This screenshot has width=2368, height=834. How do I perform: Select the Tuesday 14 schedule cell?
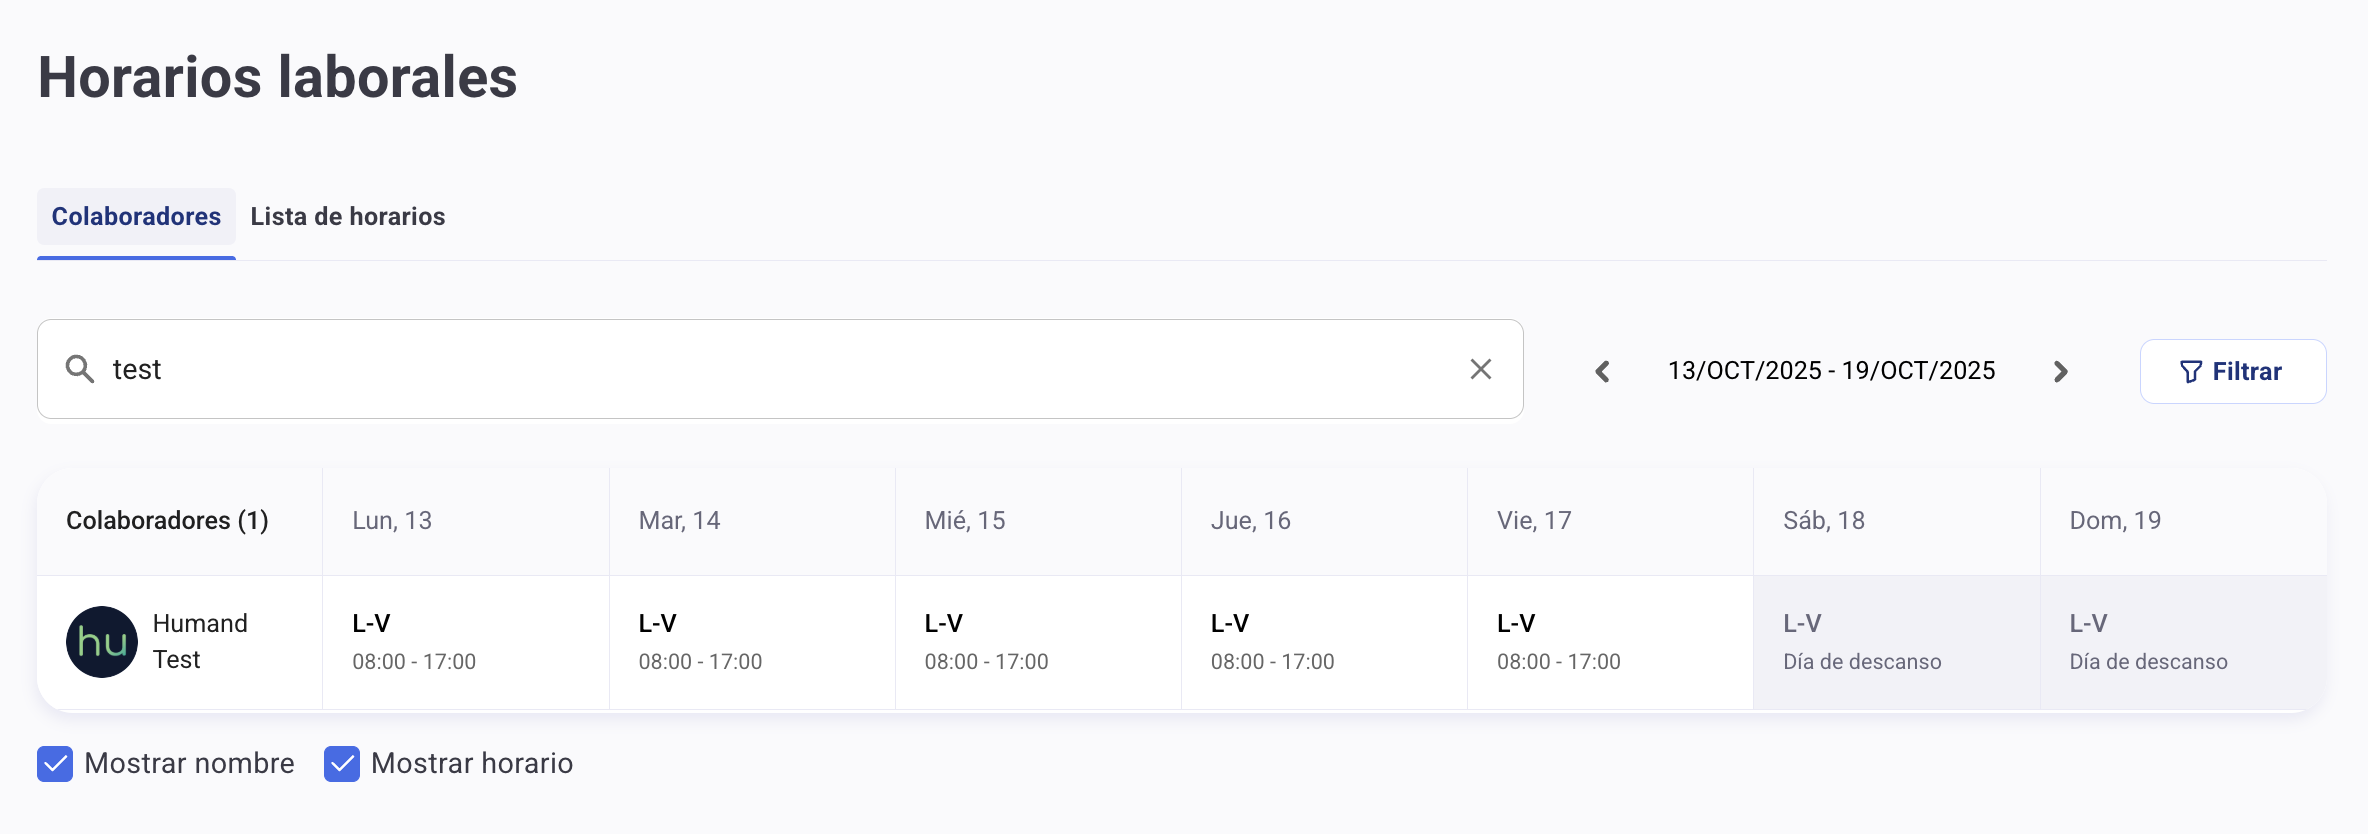(752, 642)
